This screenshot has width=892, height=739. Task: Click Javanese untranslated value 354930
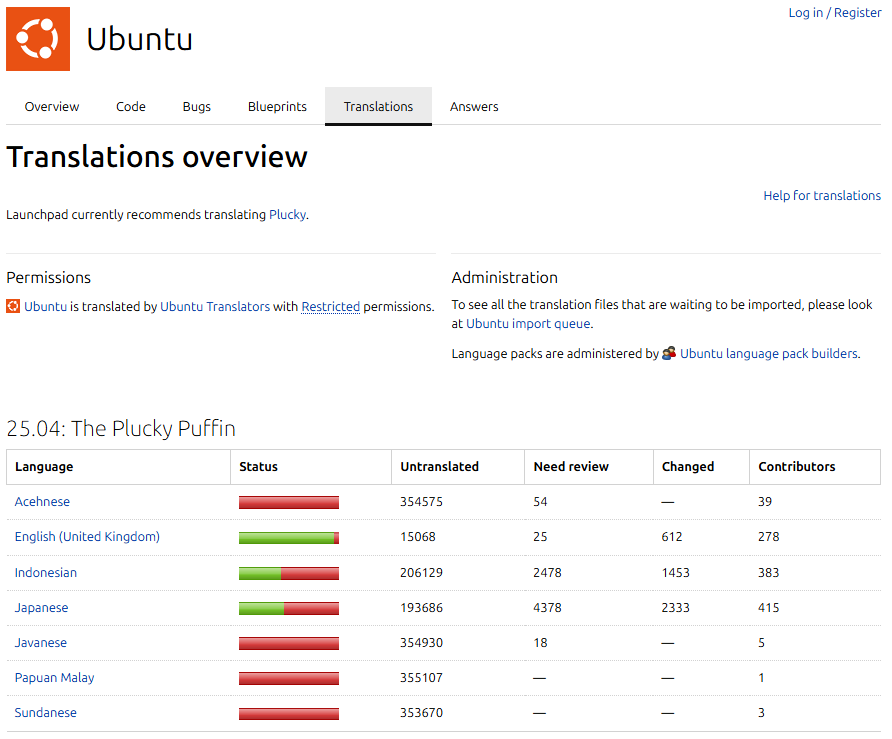tap(421, 642)
